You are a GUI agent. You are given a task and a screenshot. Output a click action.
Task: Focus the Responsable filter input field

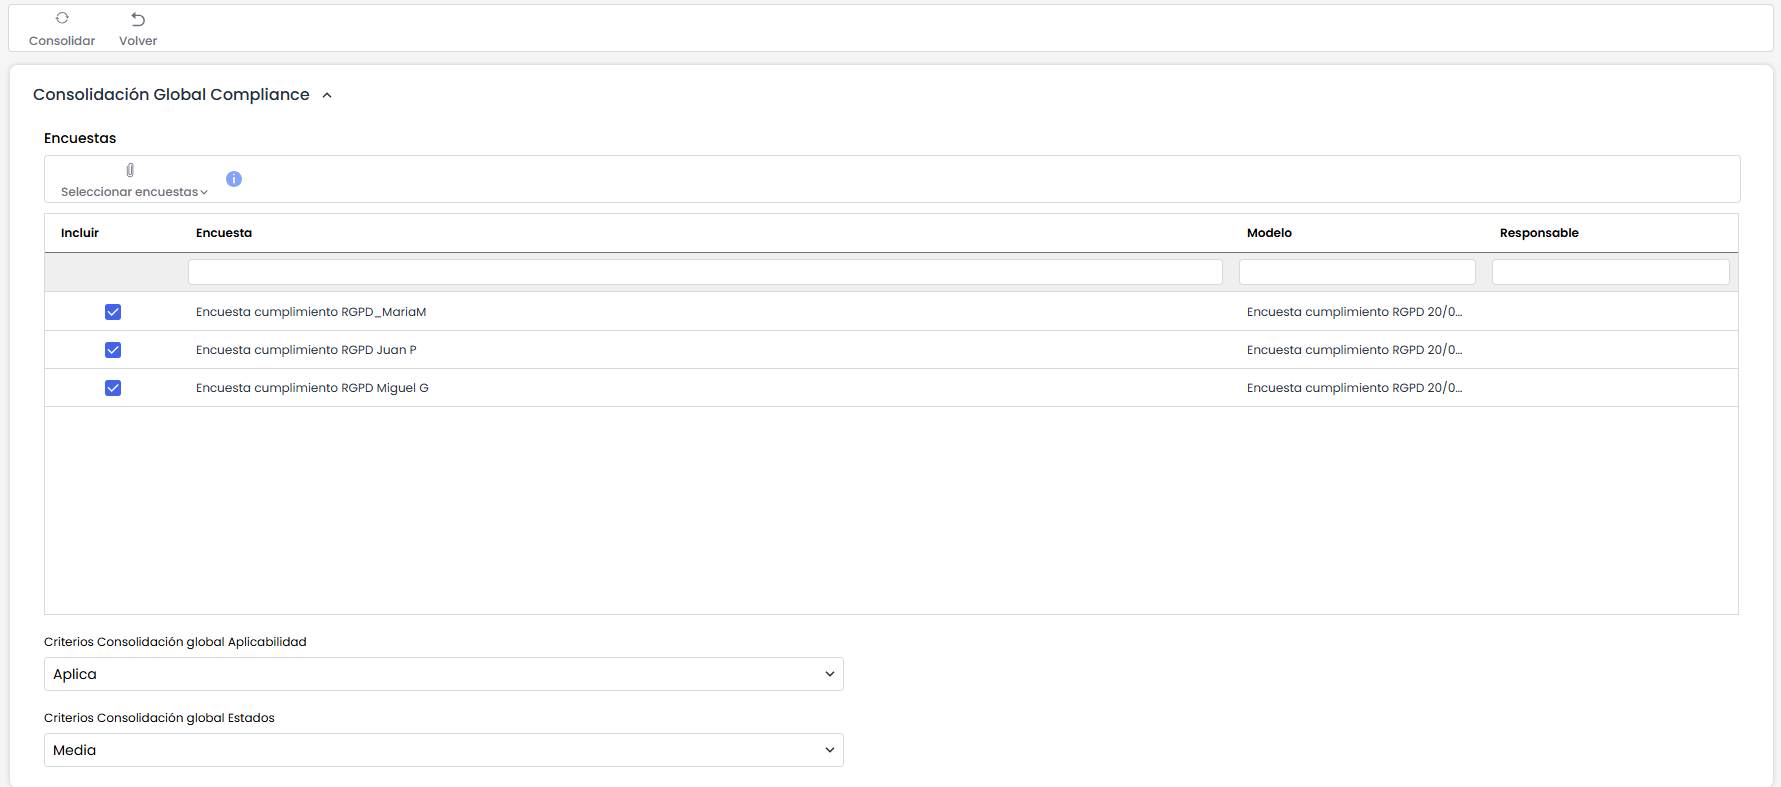point(1610,272)
